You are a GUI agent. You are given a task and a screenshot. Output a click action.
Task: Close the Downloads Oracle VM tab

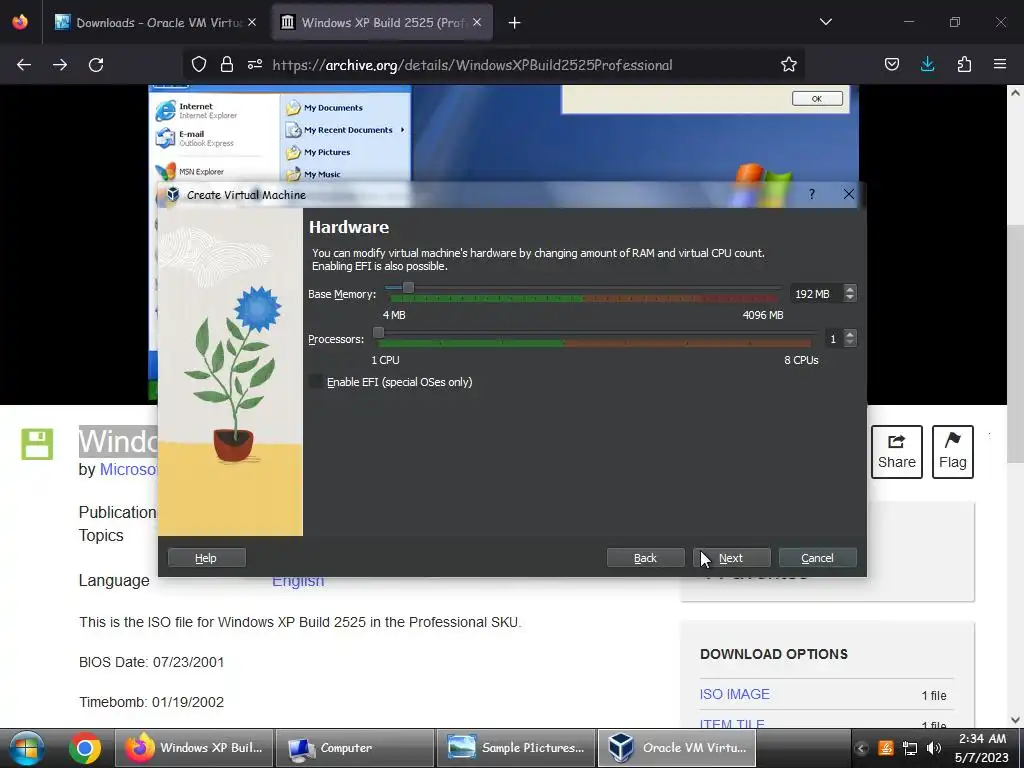coord(252,22)
